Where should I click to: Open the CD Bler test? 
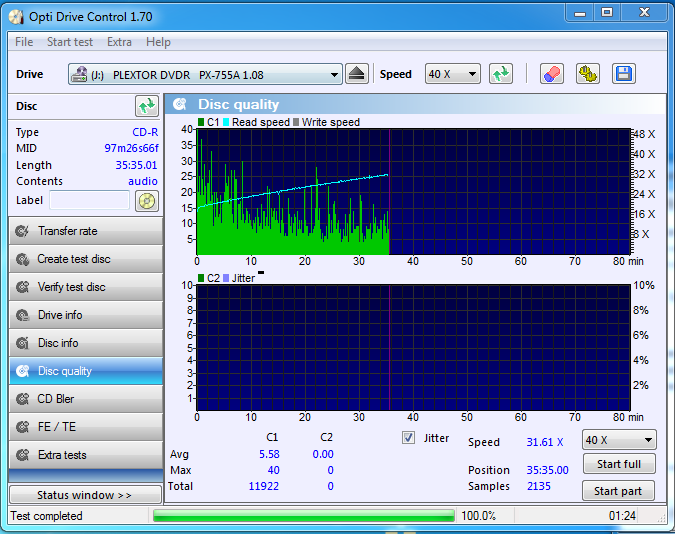coord(86,399)
